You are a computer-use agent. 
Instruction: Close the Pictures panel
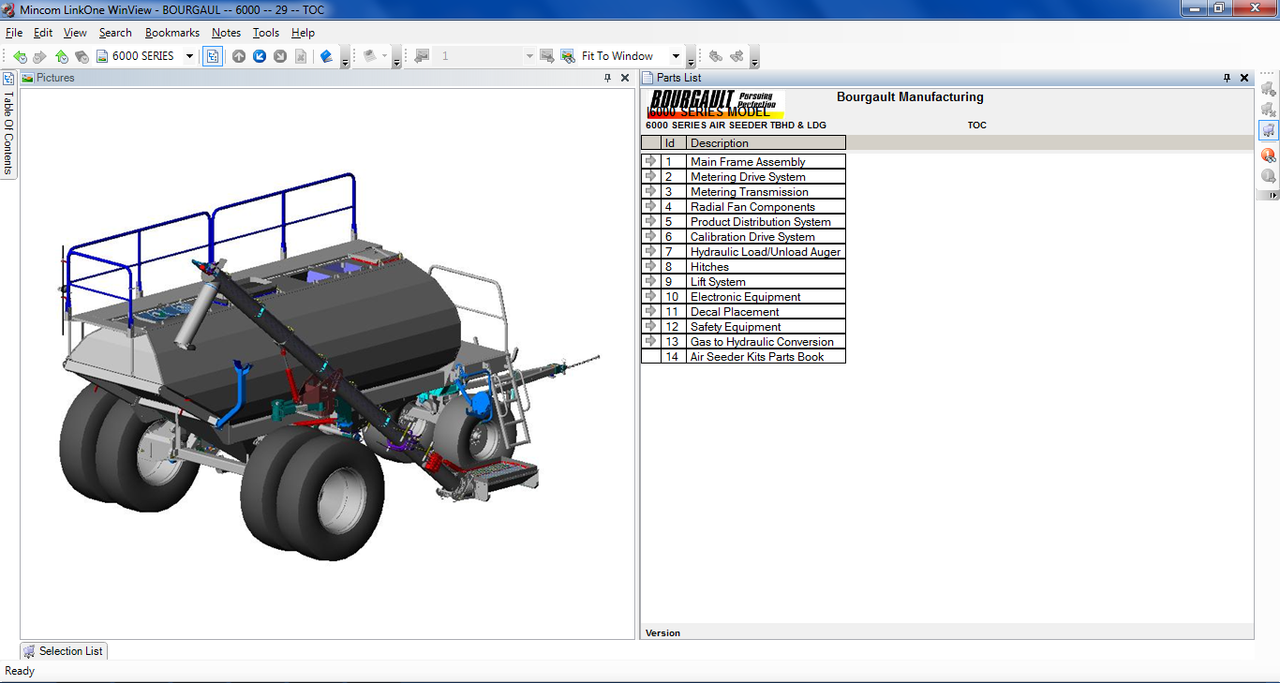[x=625, y=78]
